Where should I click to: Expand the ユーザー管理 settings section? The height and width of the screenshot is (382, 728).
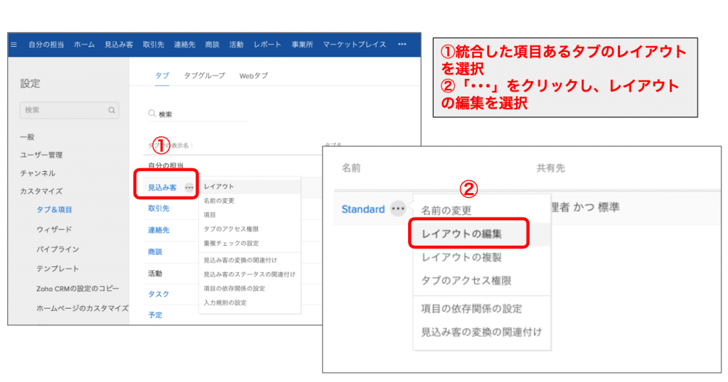click(x=41, y=155)
